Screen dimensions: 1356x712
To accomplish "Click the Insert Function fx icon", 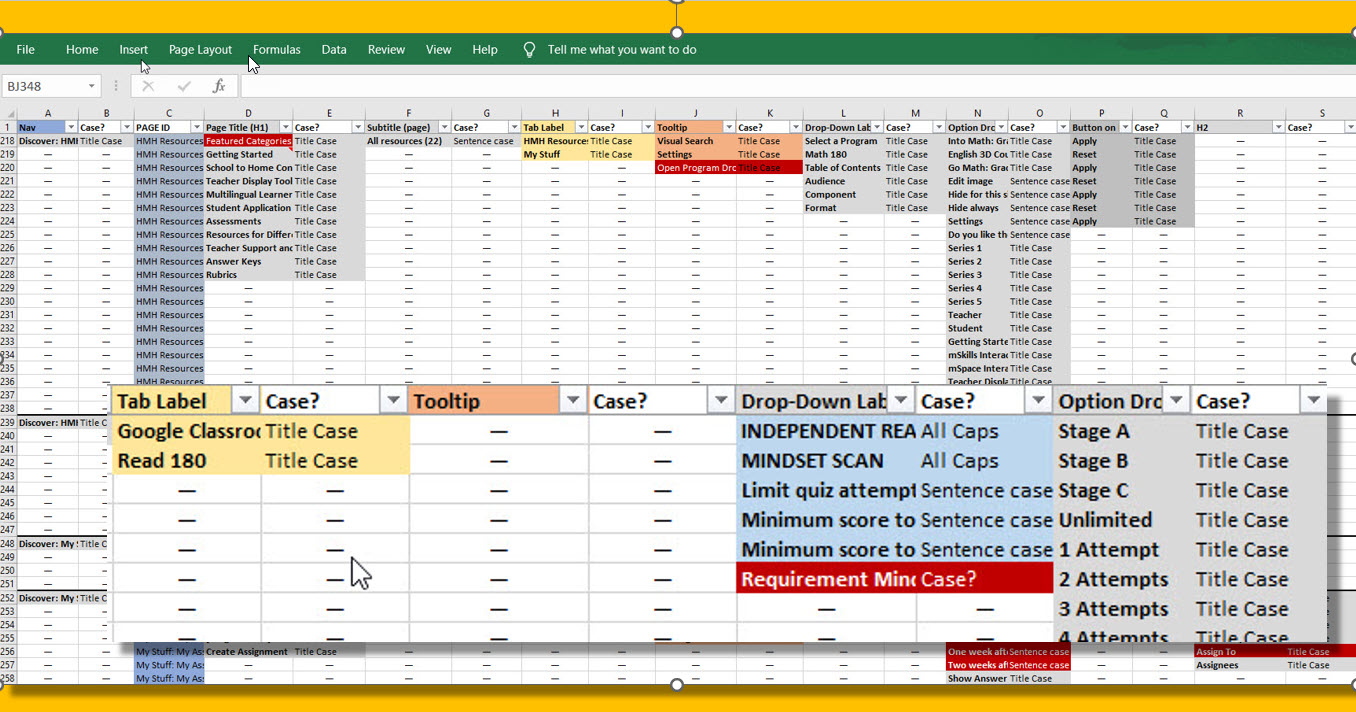I will 219,87.
